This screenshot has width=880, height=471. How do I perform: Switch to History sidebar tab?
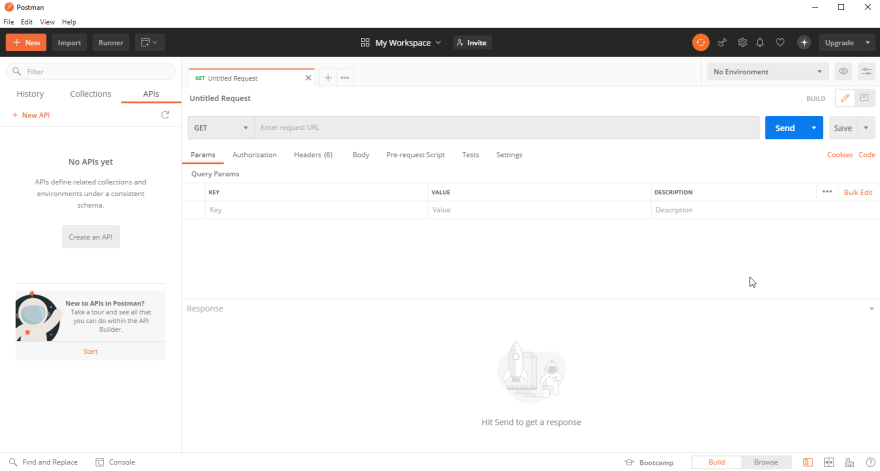coord(30,94)
